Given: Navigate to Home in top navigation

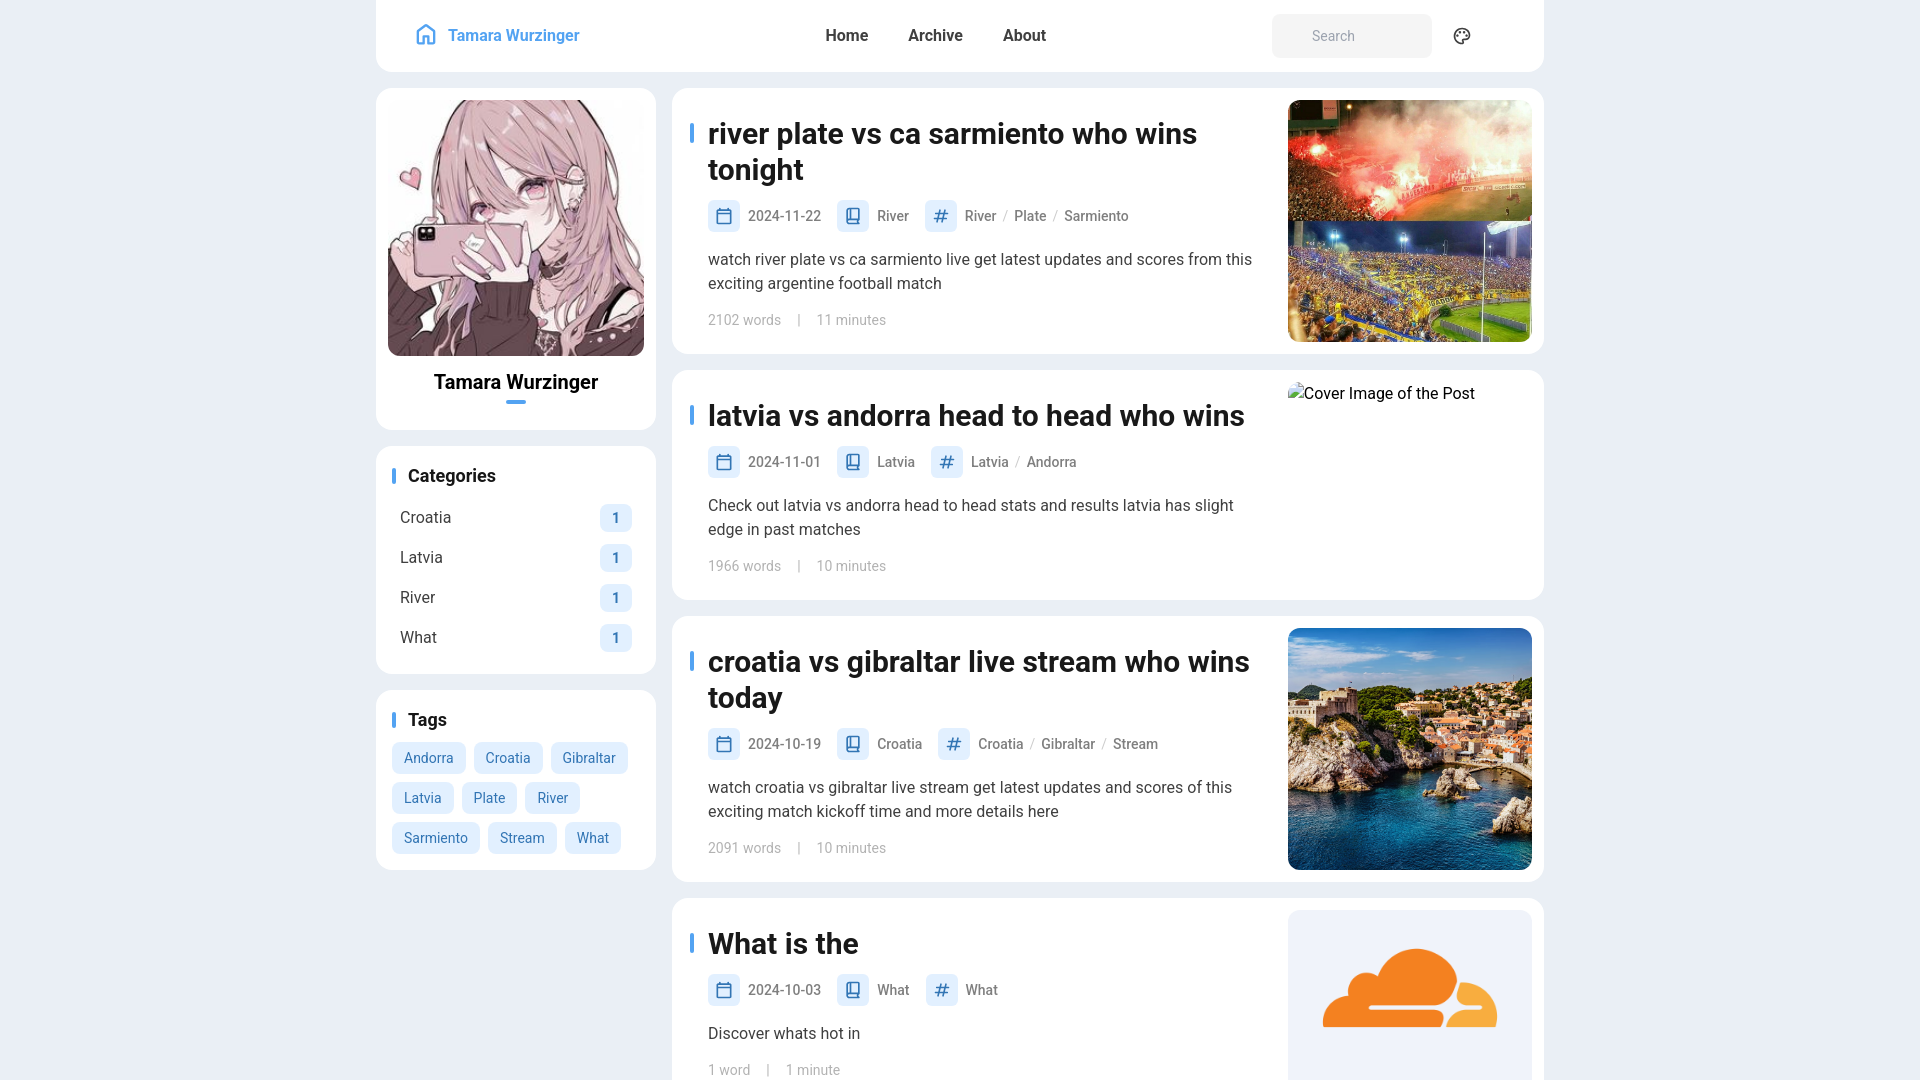Looking at the screenshot, I should [847, 36].
